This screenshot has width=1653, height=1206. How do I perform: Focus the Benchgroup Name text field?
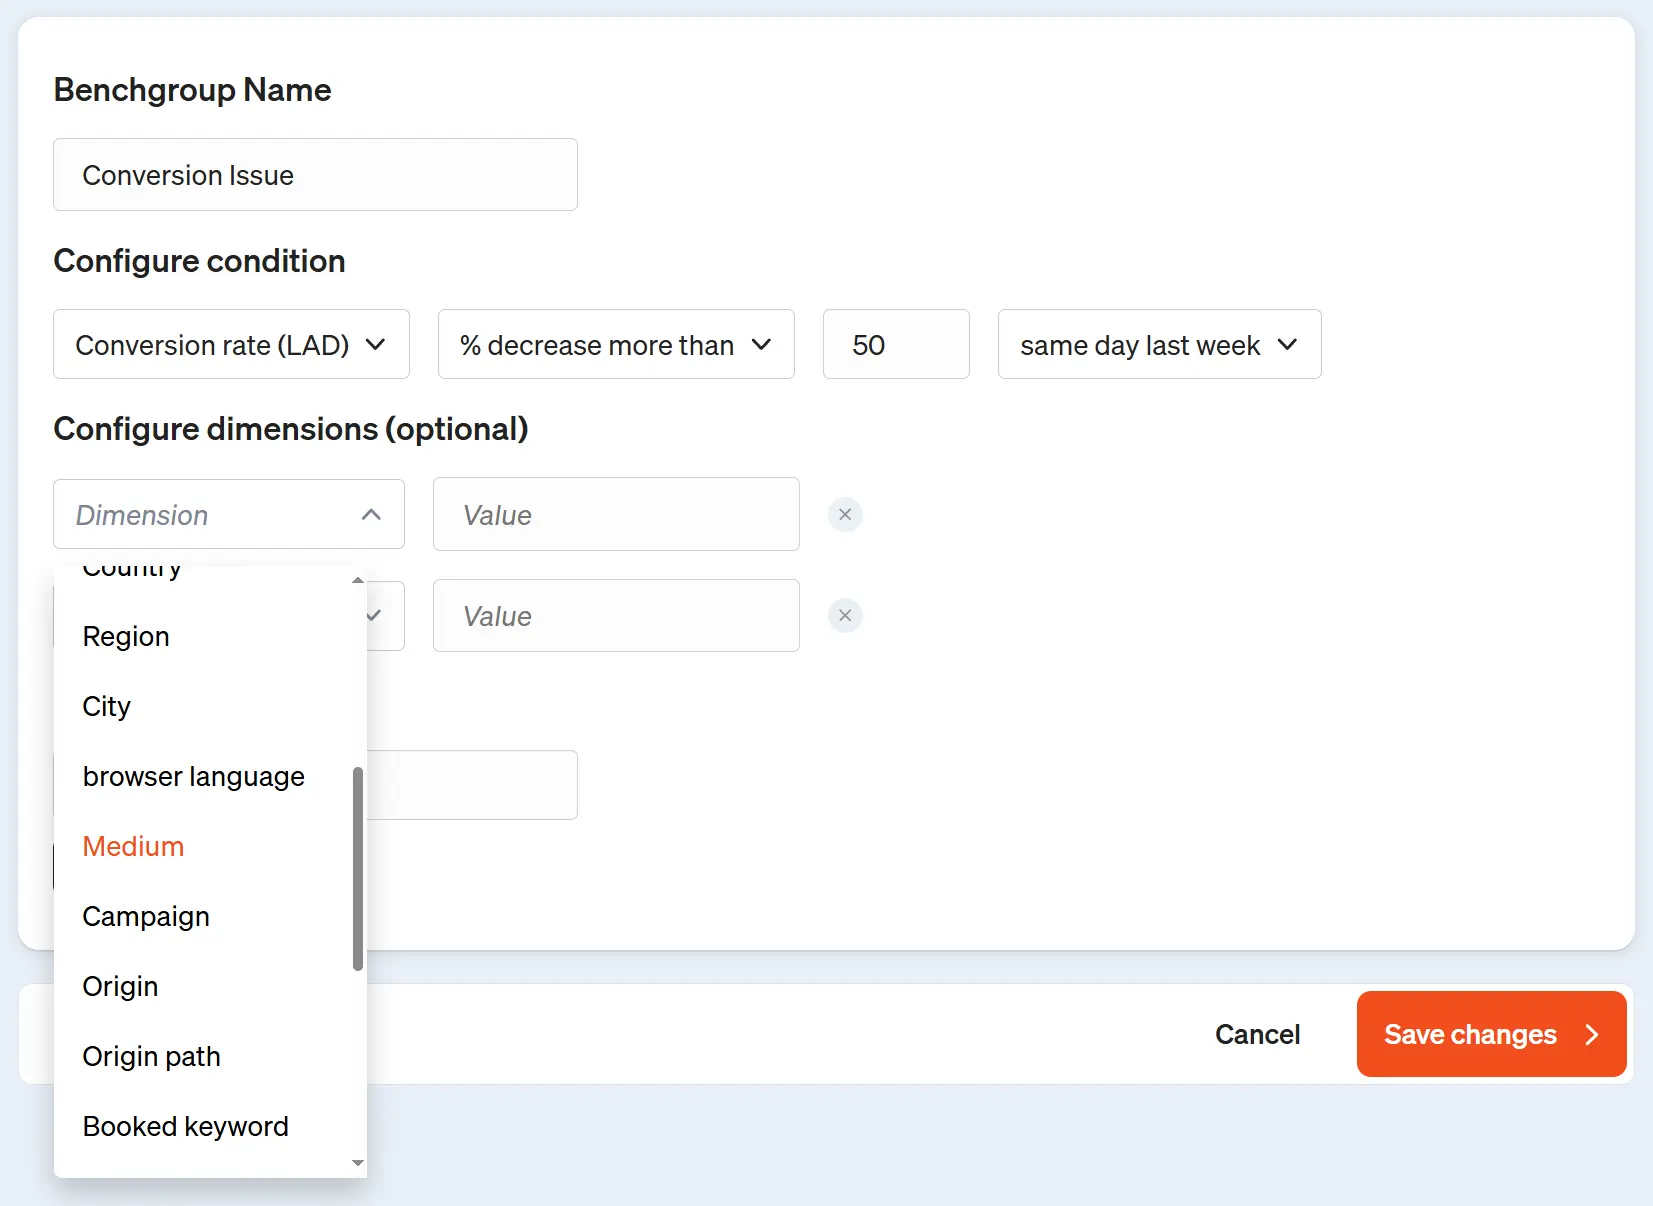click(315, 175)
